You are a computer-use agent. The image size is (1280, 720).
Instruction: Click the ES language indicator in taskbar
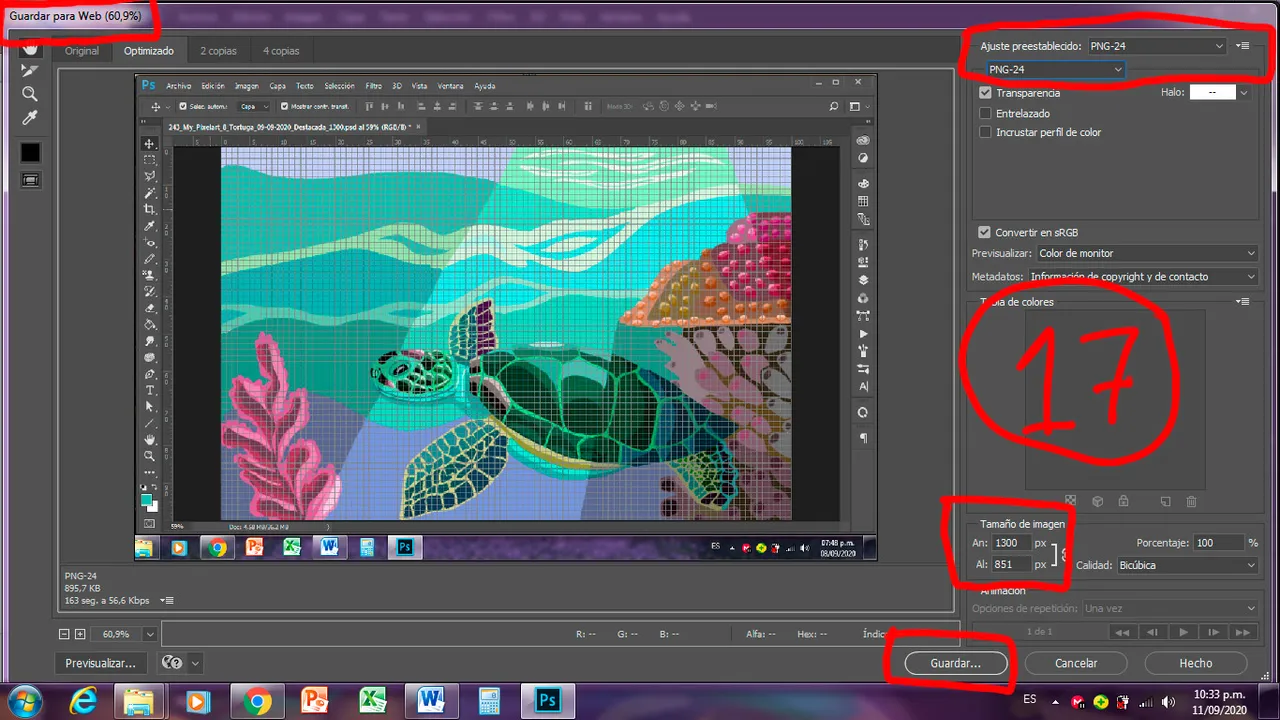coord(1030,698)
